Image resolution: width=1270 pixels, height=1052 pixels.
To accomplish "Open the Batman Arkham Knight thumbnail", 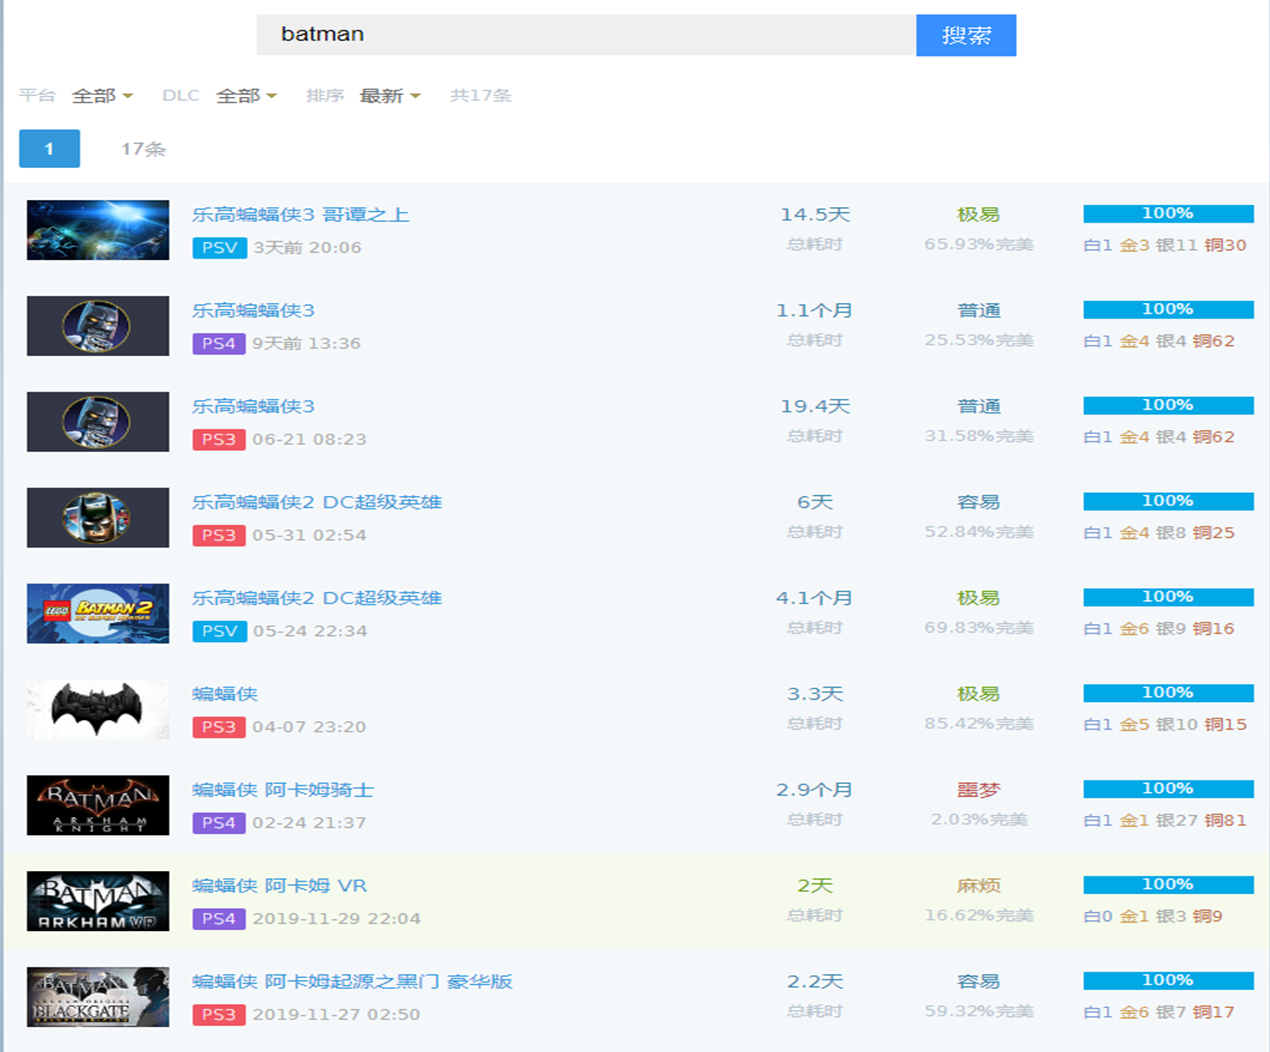I will coord(98,805).
